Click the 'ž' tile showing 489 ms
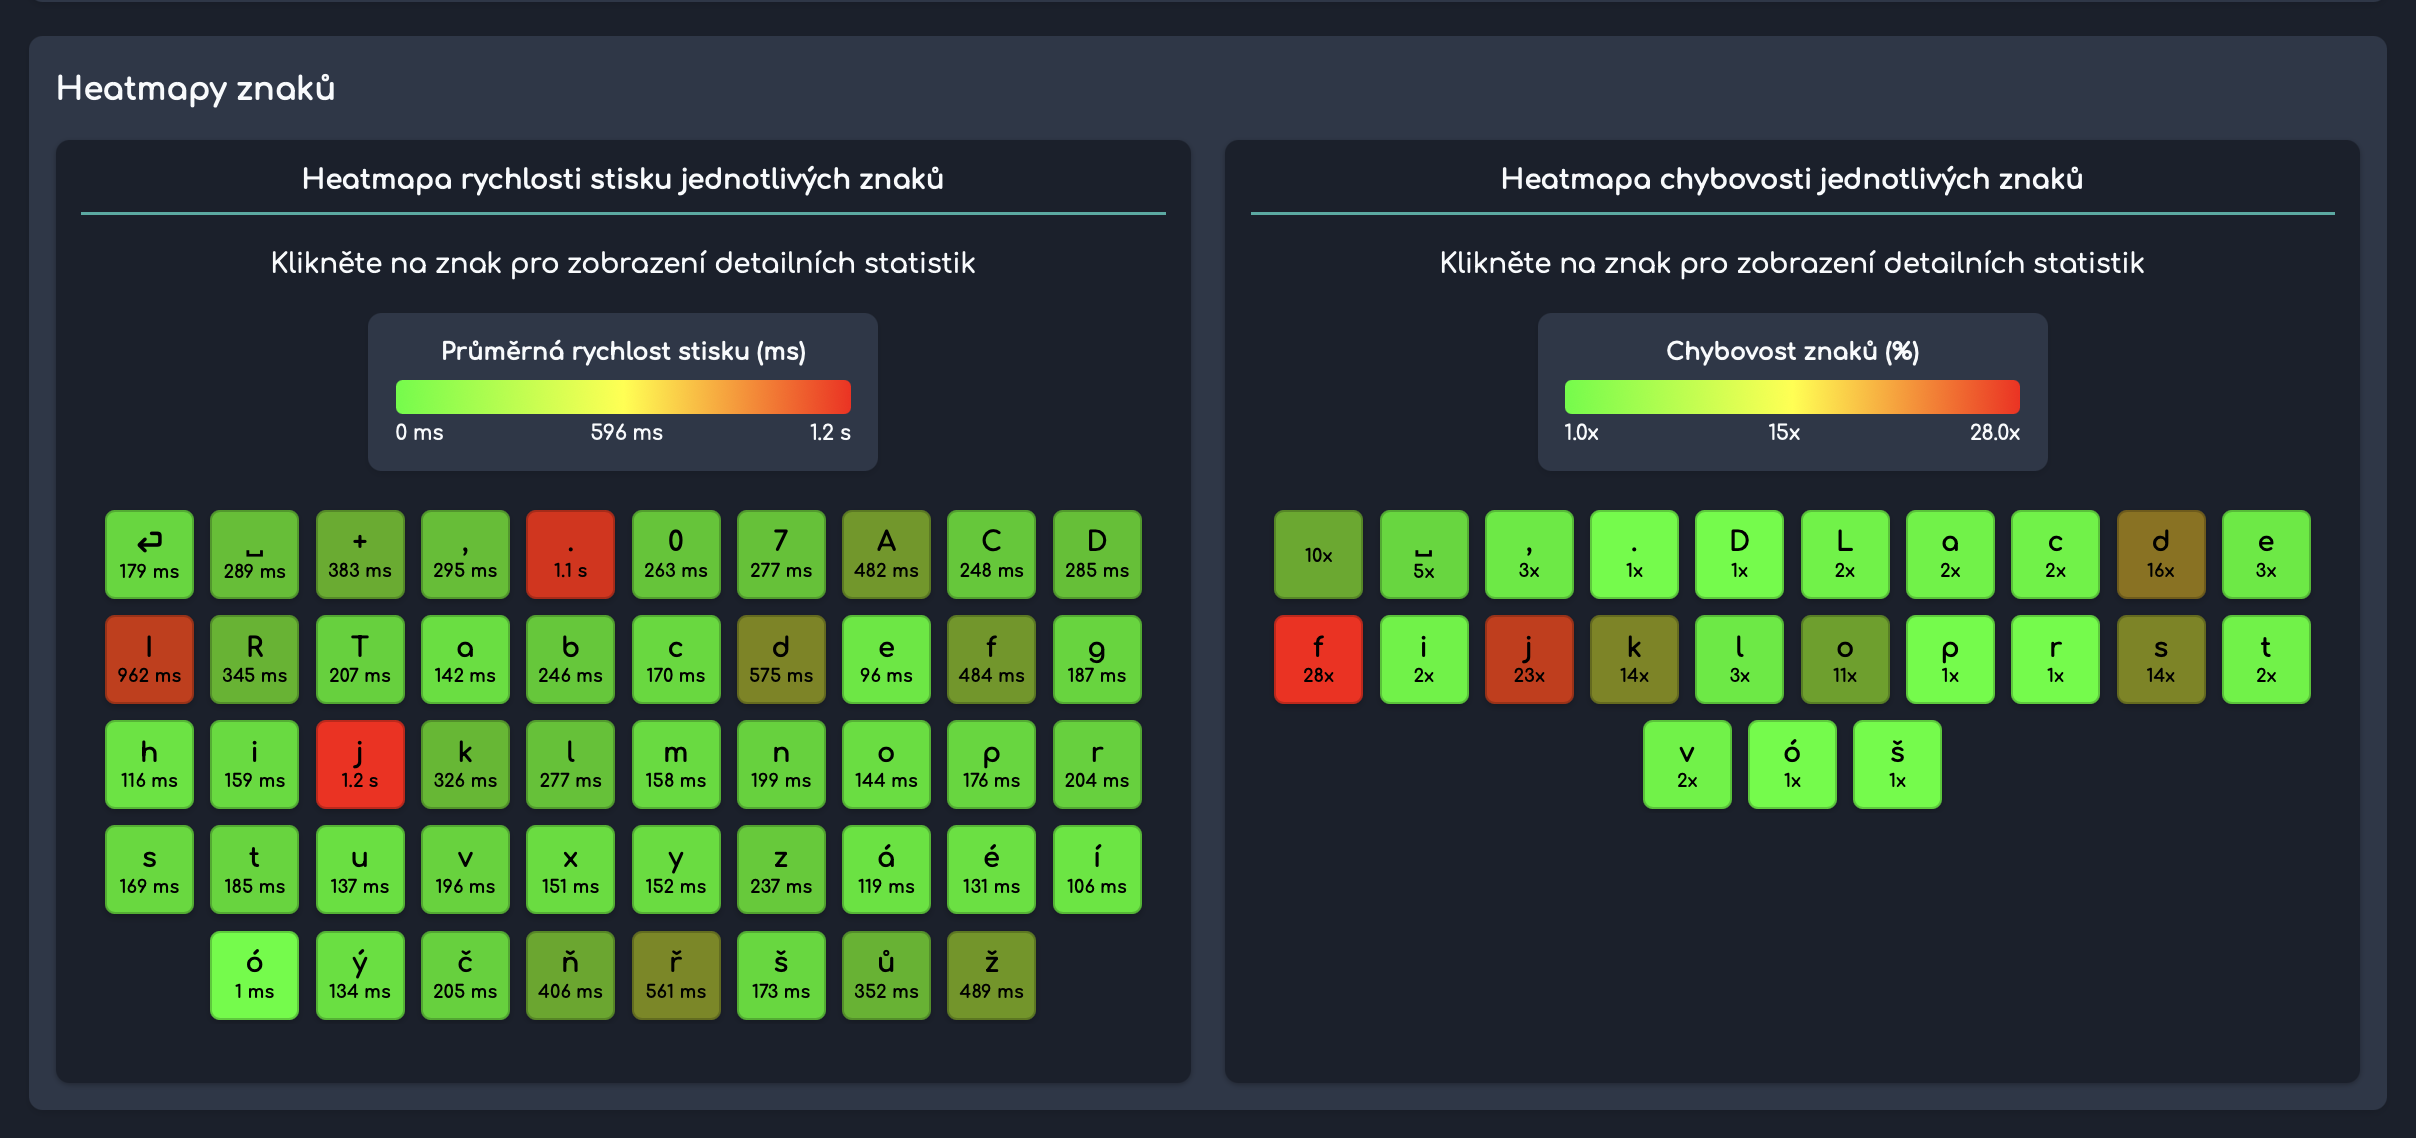 991,975
